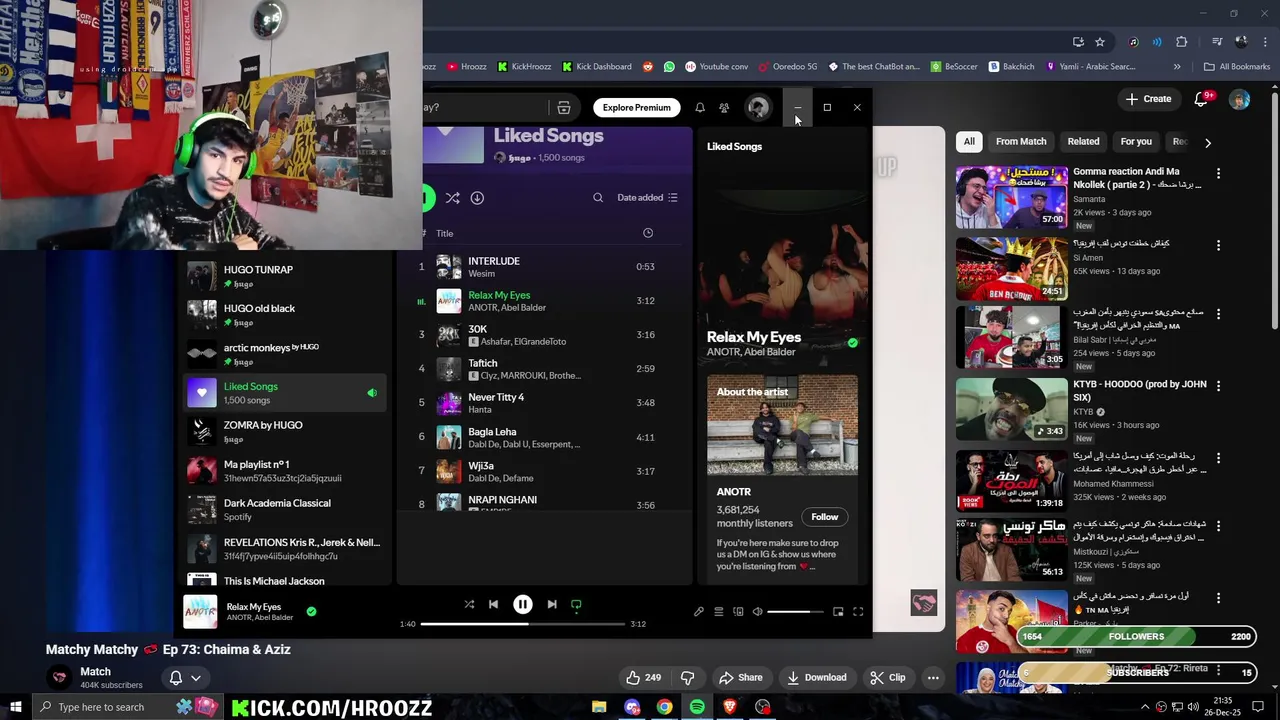The image size is (1280, 720).
Task: Skip to next track in Spotify
Action: click(552, 604)
